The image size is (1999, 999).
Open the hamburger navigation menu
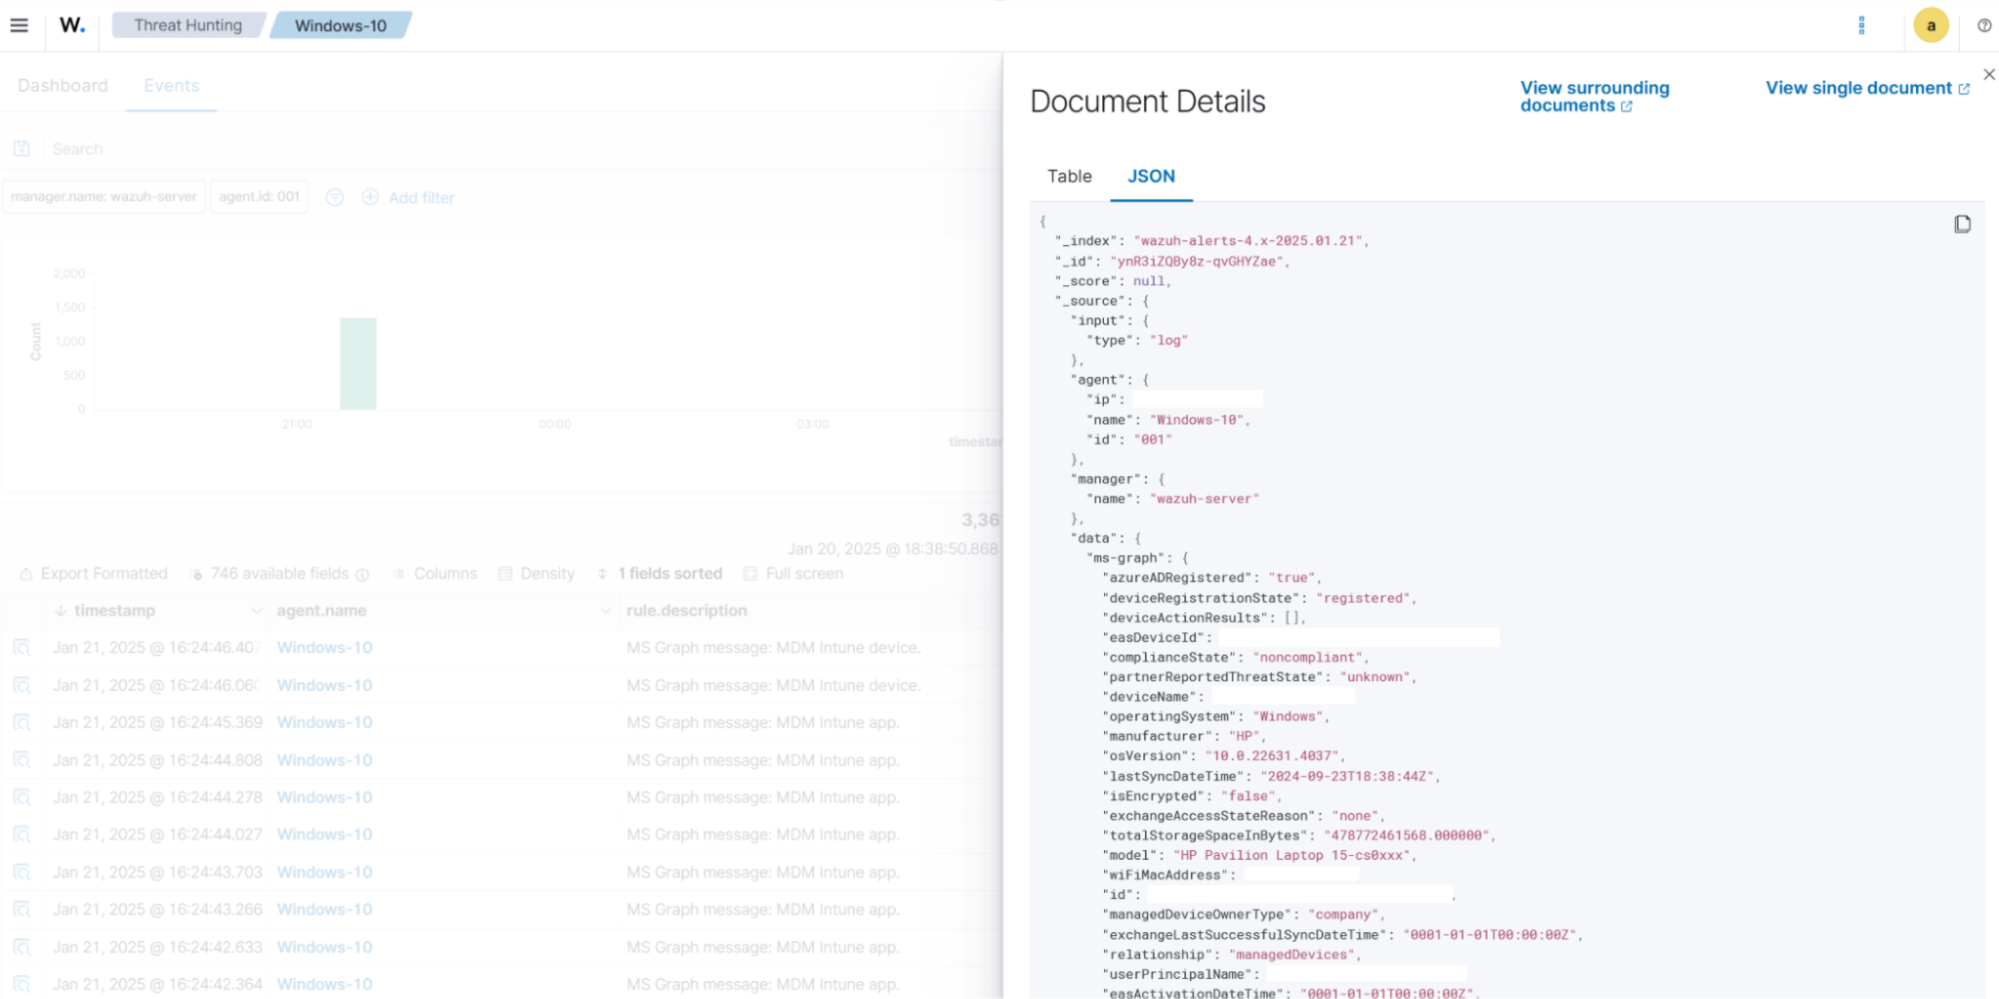[x=19, y=25]
